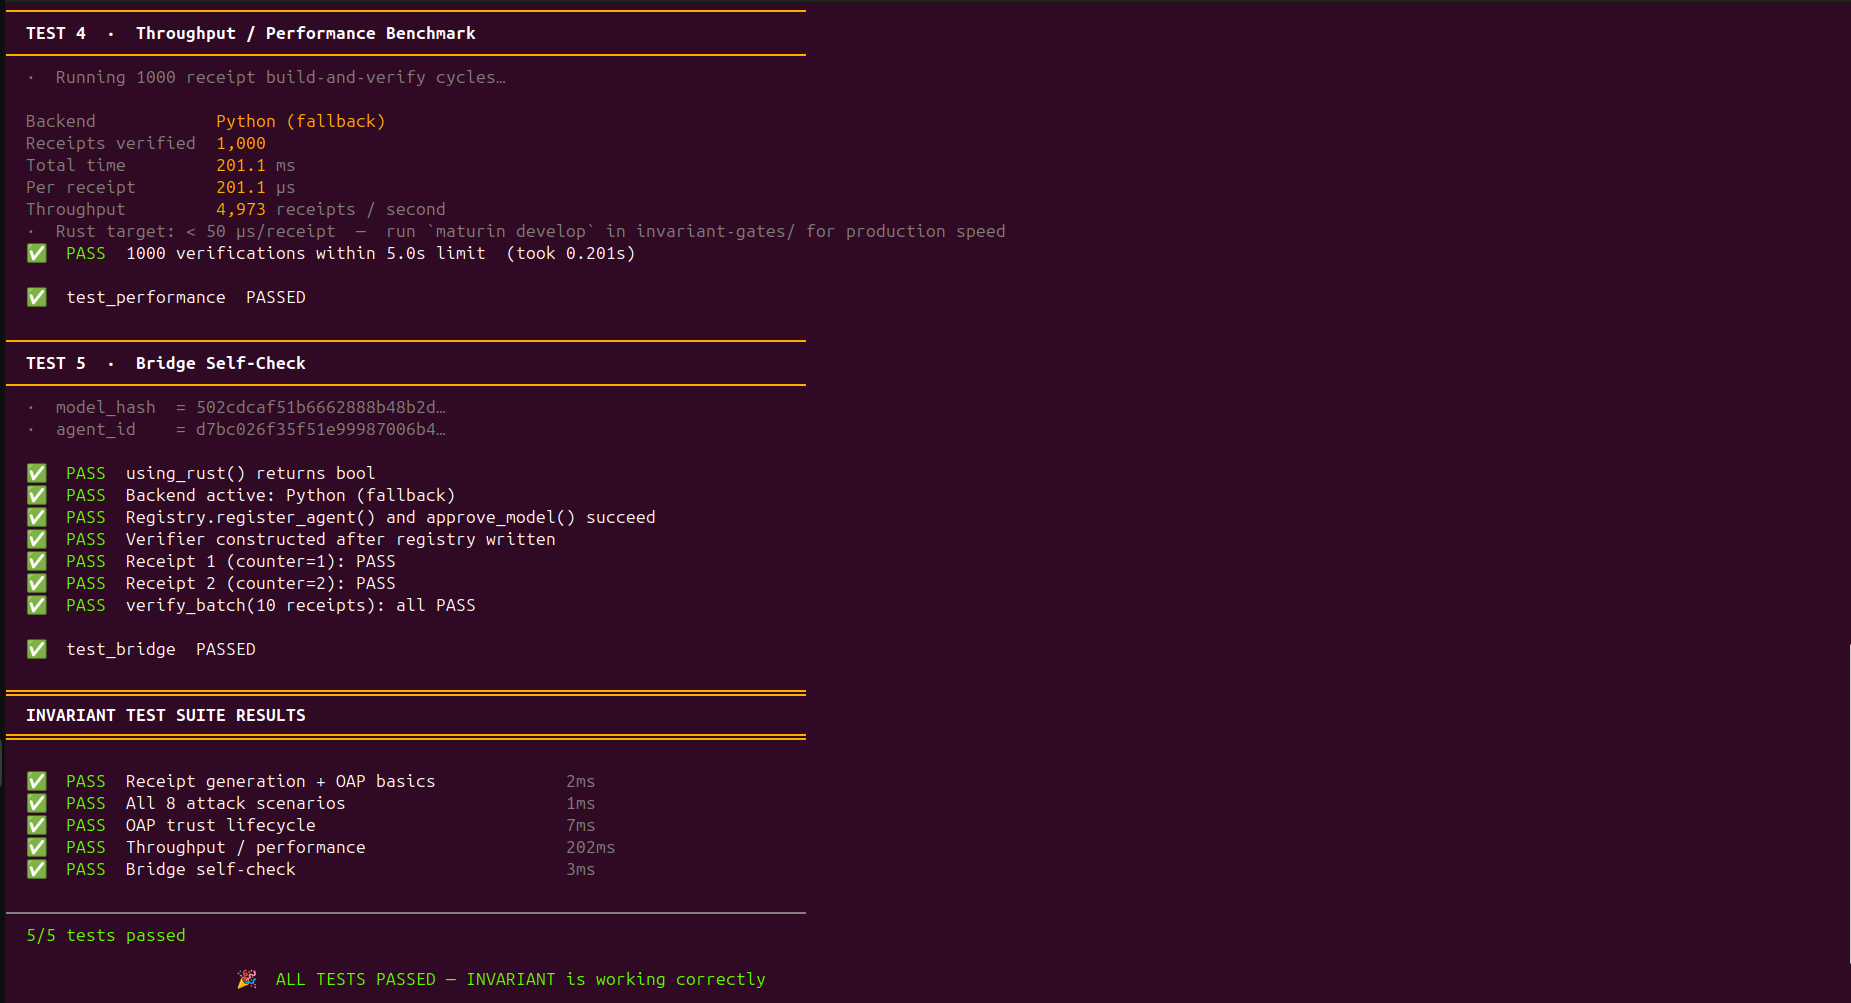Select the TEST 5 Bridge Self-Check header
The image size is (1851, 1003).
coord(166,363)
